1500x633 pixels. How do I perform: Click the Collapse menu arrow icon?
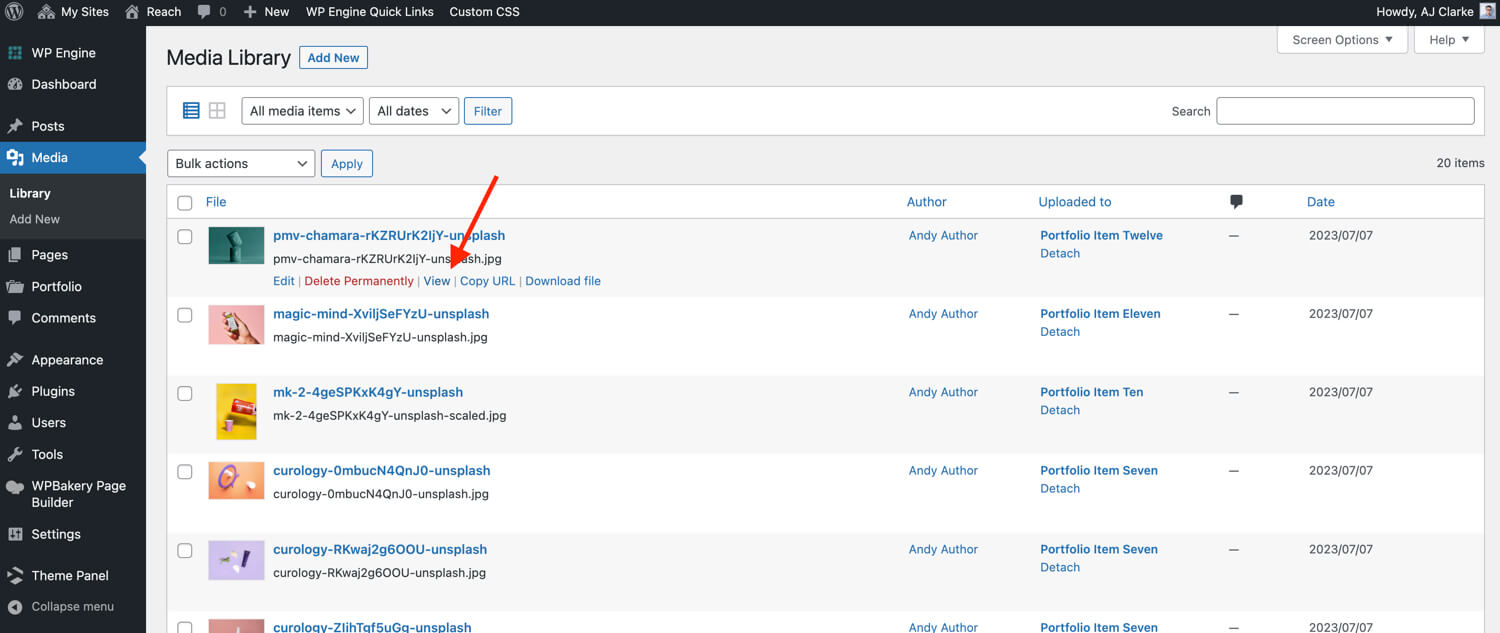pyautogui.click(x=15, y=607)
